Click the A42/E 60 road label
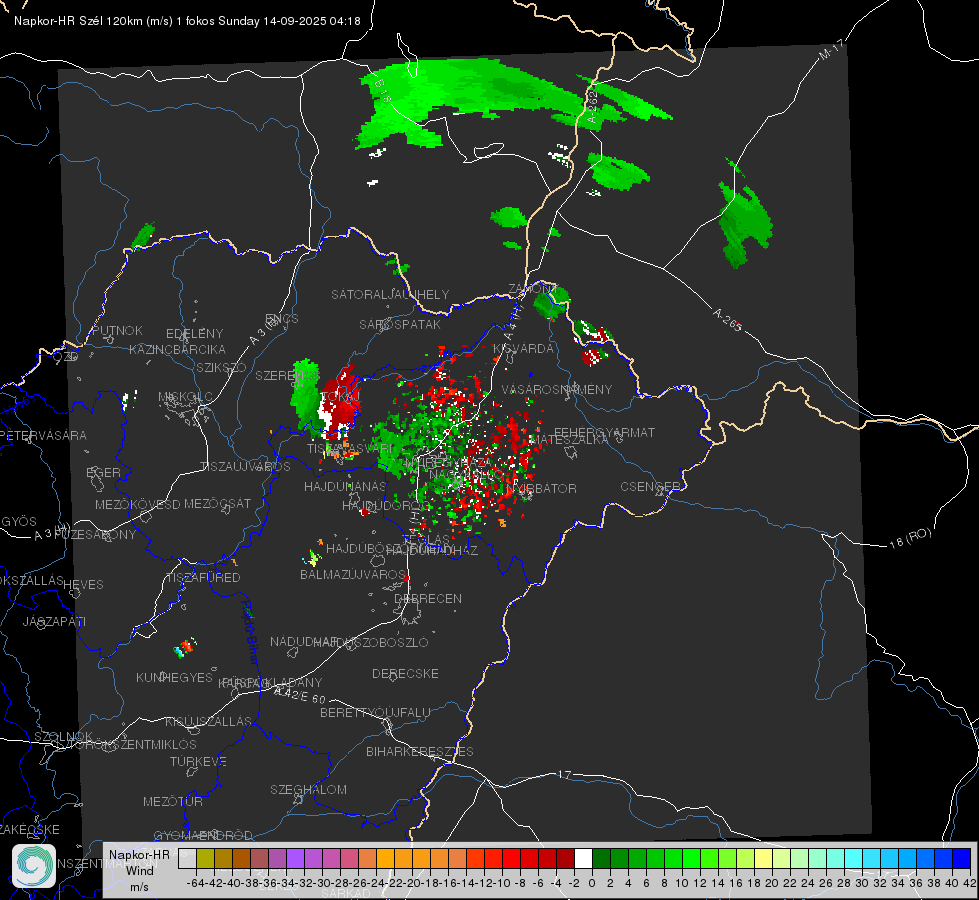 (x=300, y=695)
